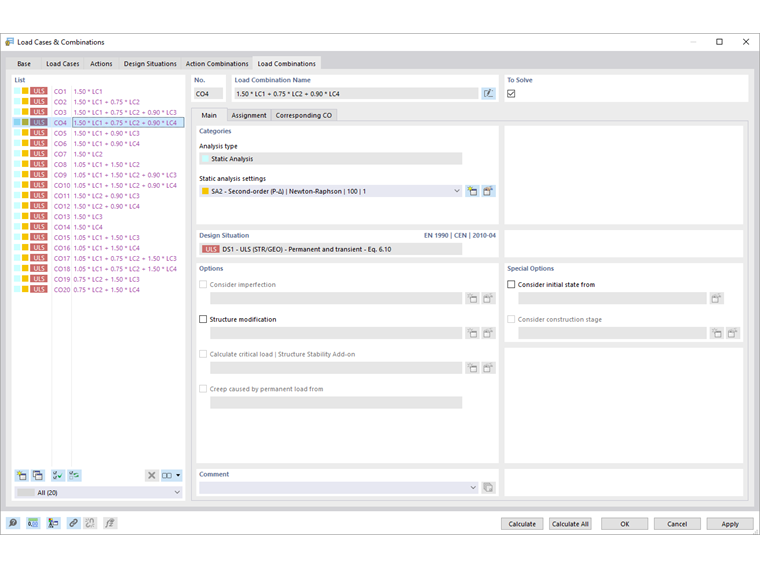Select CO14 row 1.50 * LC4
The width and height of the screenshot is (760, 569).
[98, 227]
